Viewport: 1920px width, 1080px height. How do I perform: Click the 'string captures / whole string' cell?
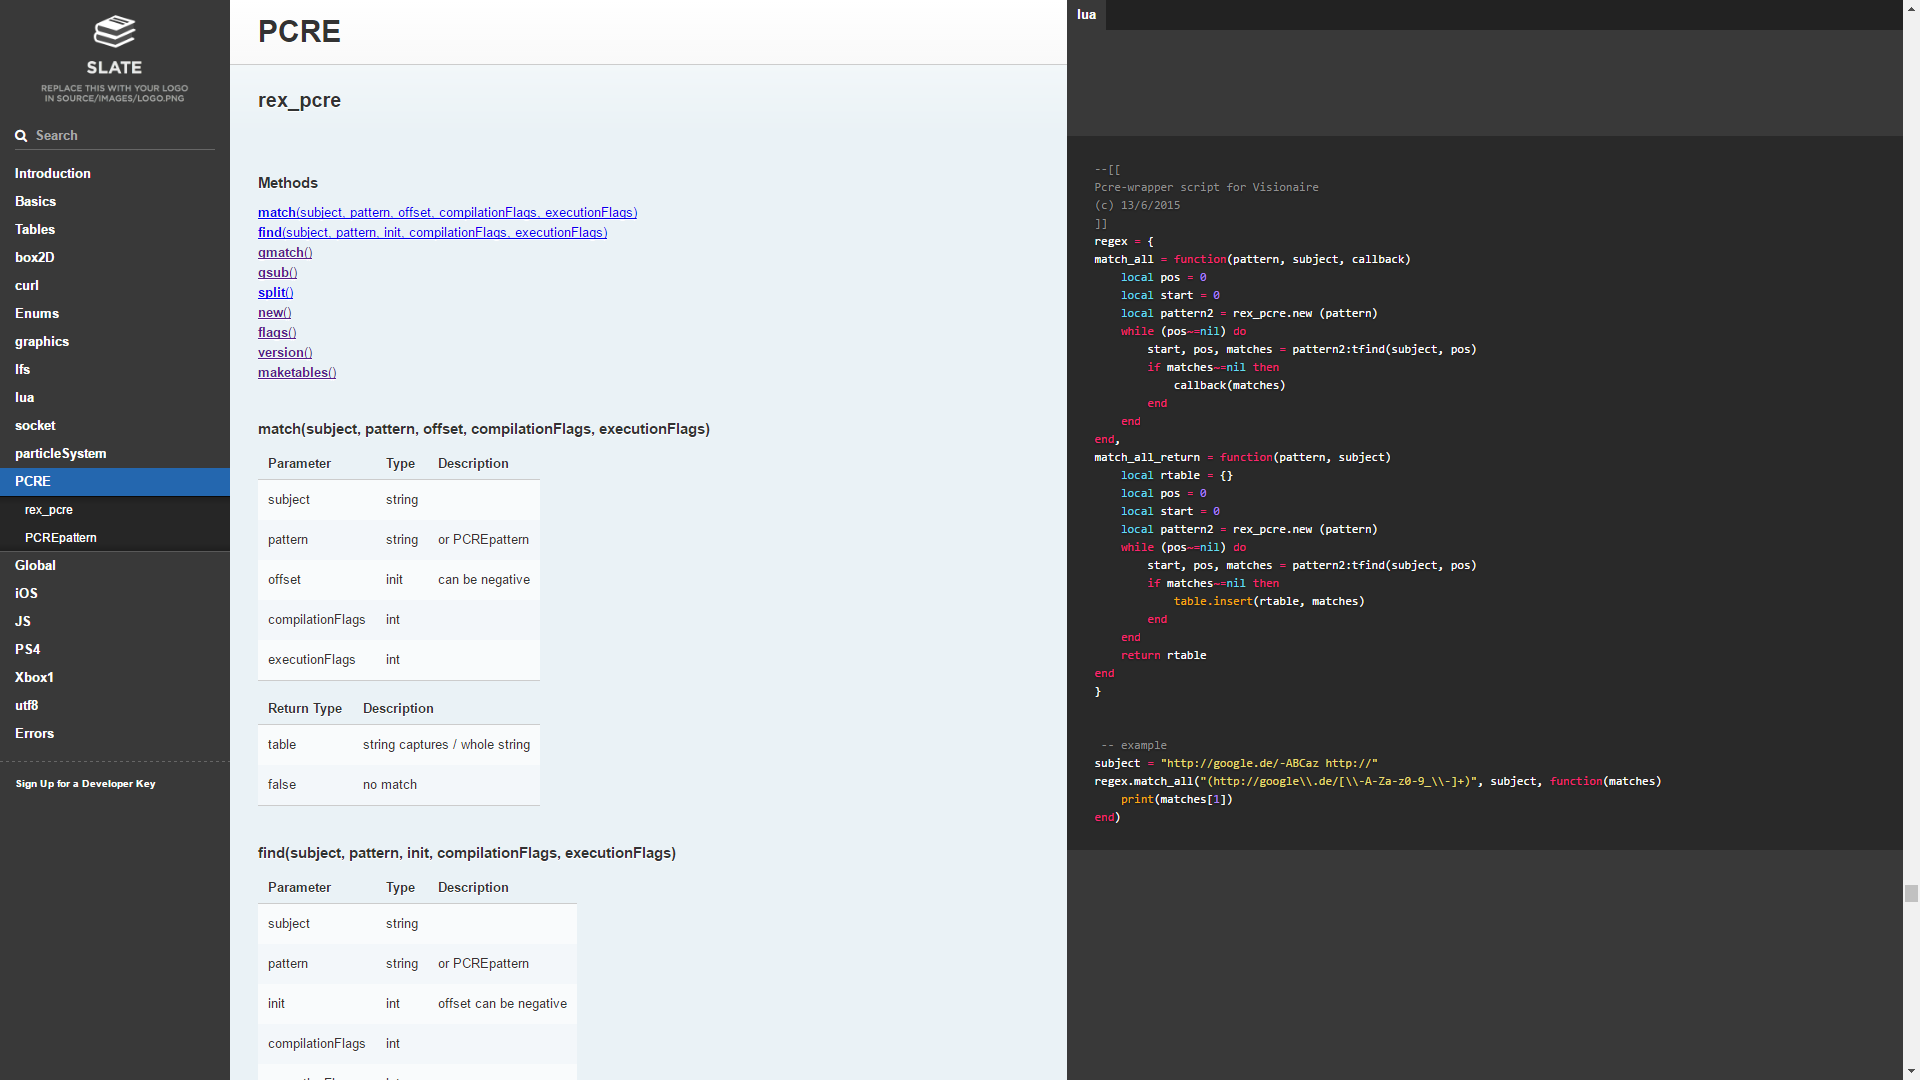click(446, 745)
